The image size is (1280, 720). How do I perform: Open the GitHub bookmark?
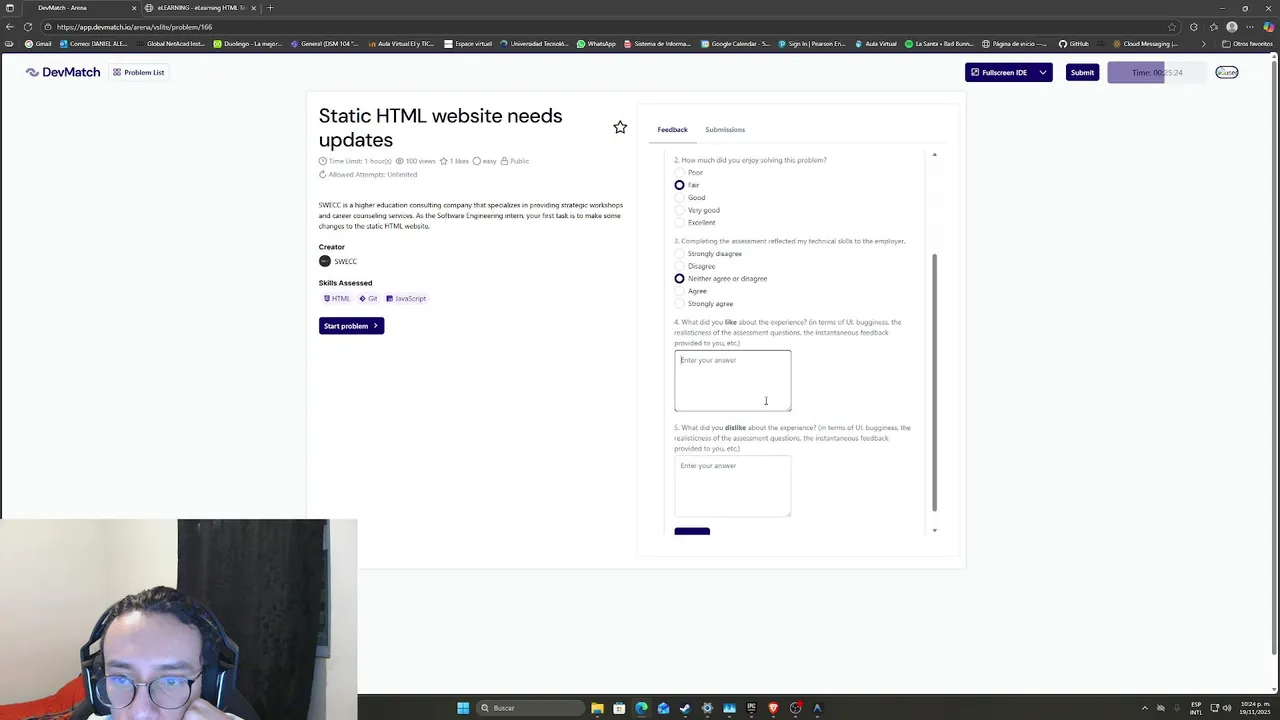pyautogui.click(x=1073, y=44)
